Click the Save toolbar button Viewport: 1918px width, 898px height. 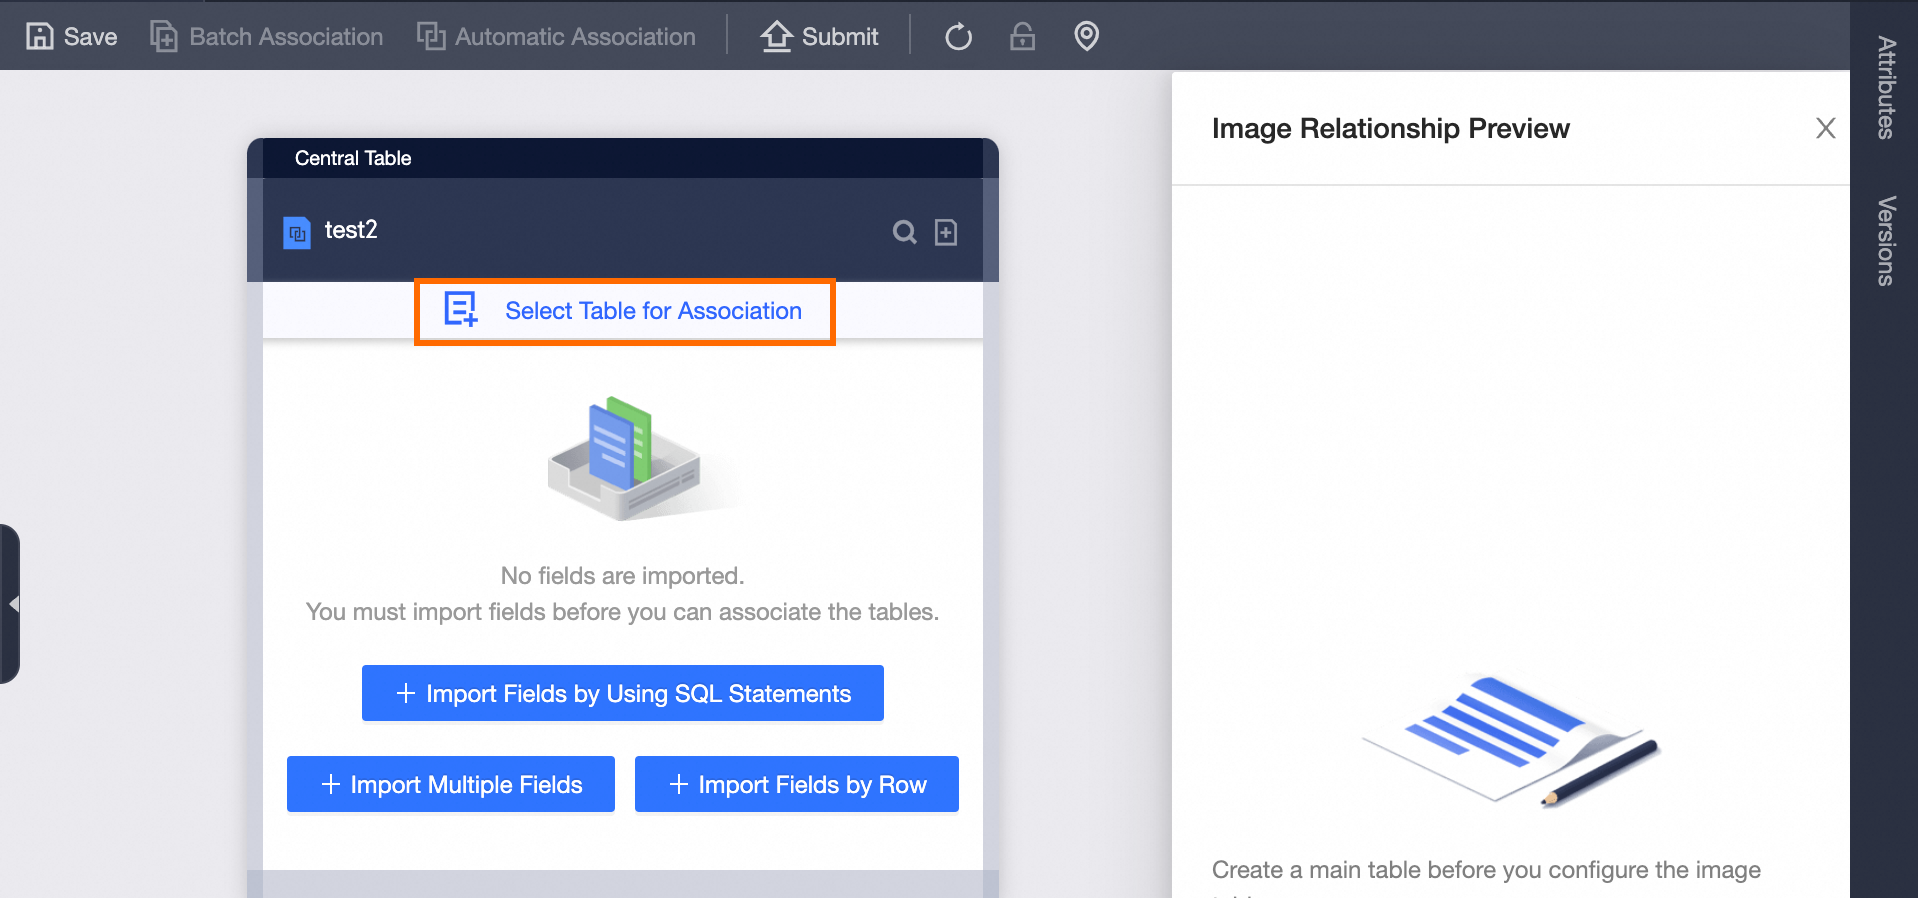tap(71, 37)
